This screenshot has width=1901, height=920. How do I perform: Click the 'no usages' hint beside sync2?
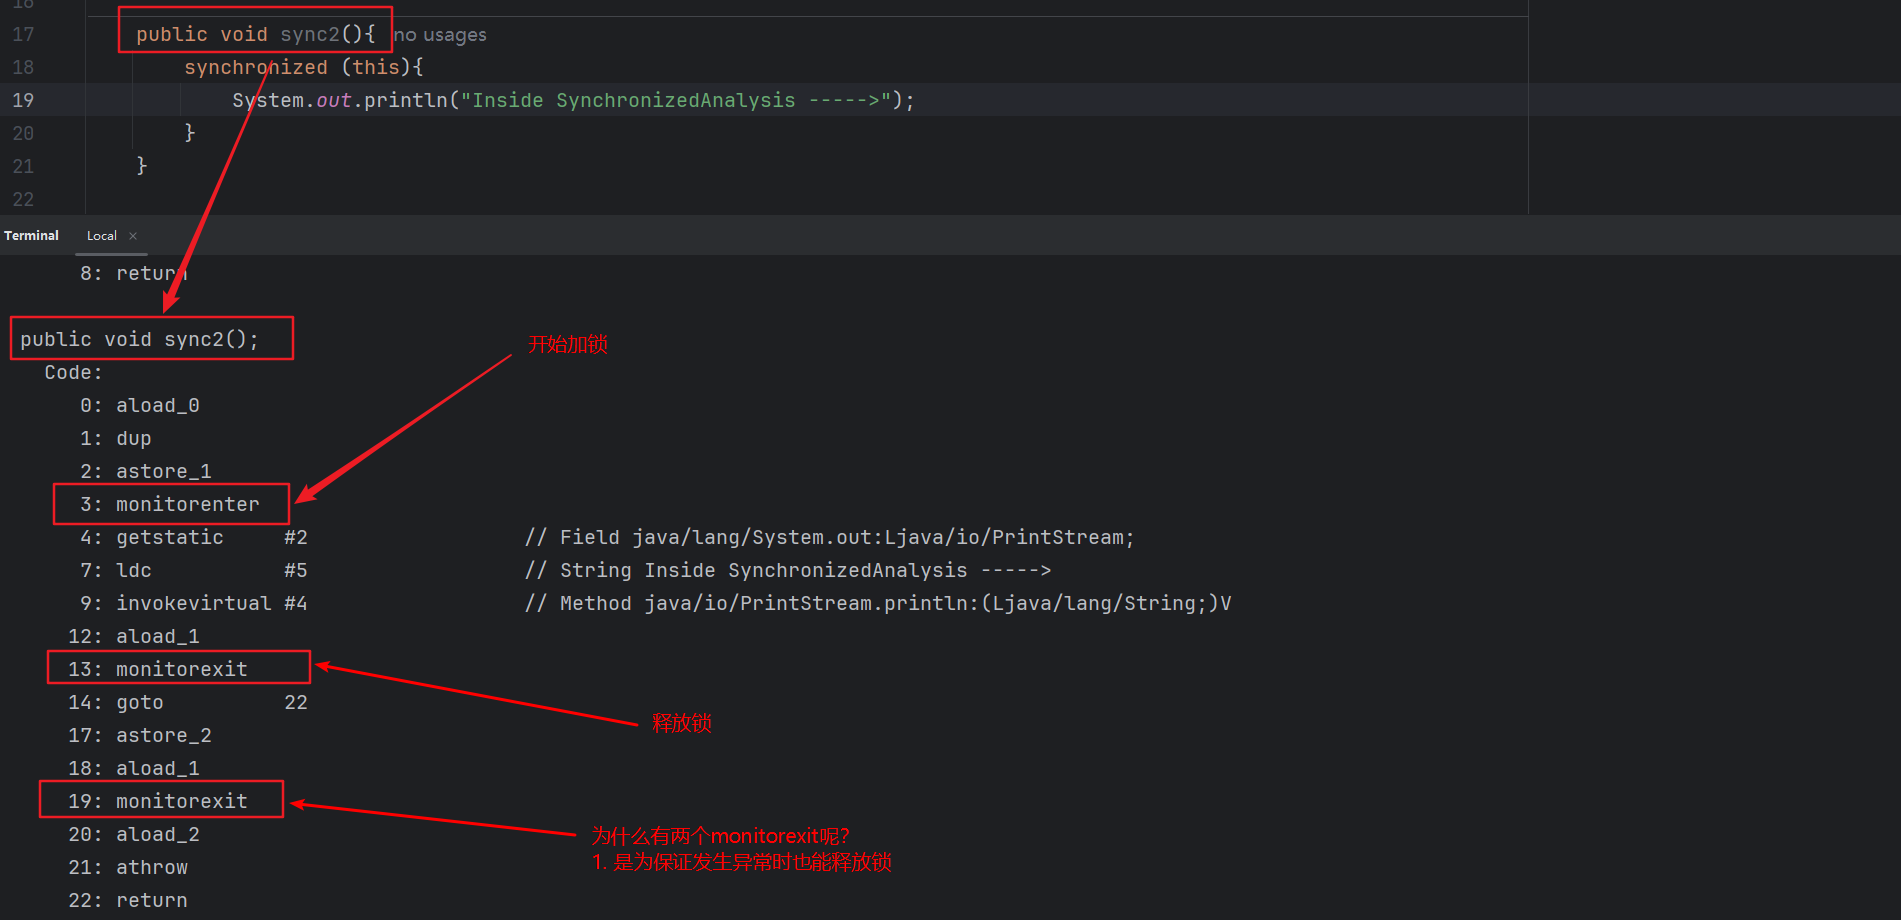[x=440, y=35]
